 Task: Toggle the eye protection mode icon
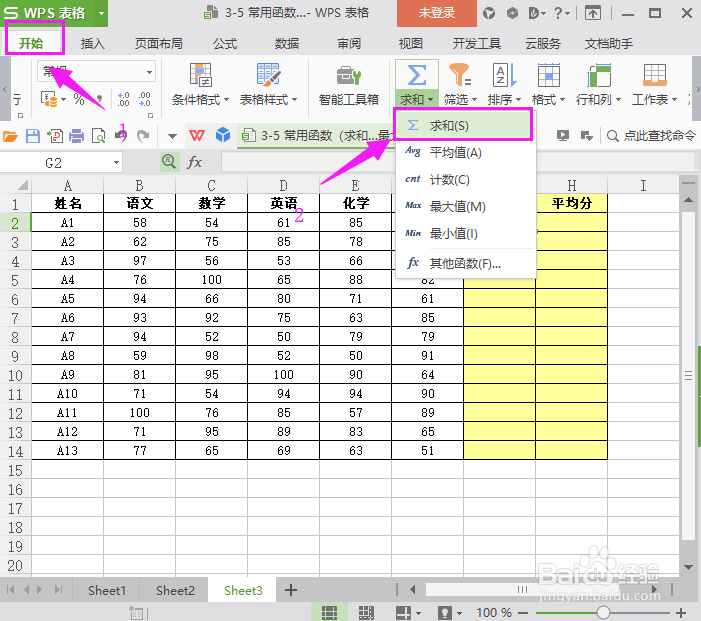tap(445, 613)
